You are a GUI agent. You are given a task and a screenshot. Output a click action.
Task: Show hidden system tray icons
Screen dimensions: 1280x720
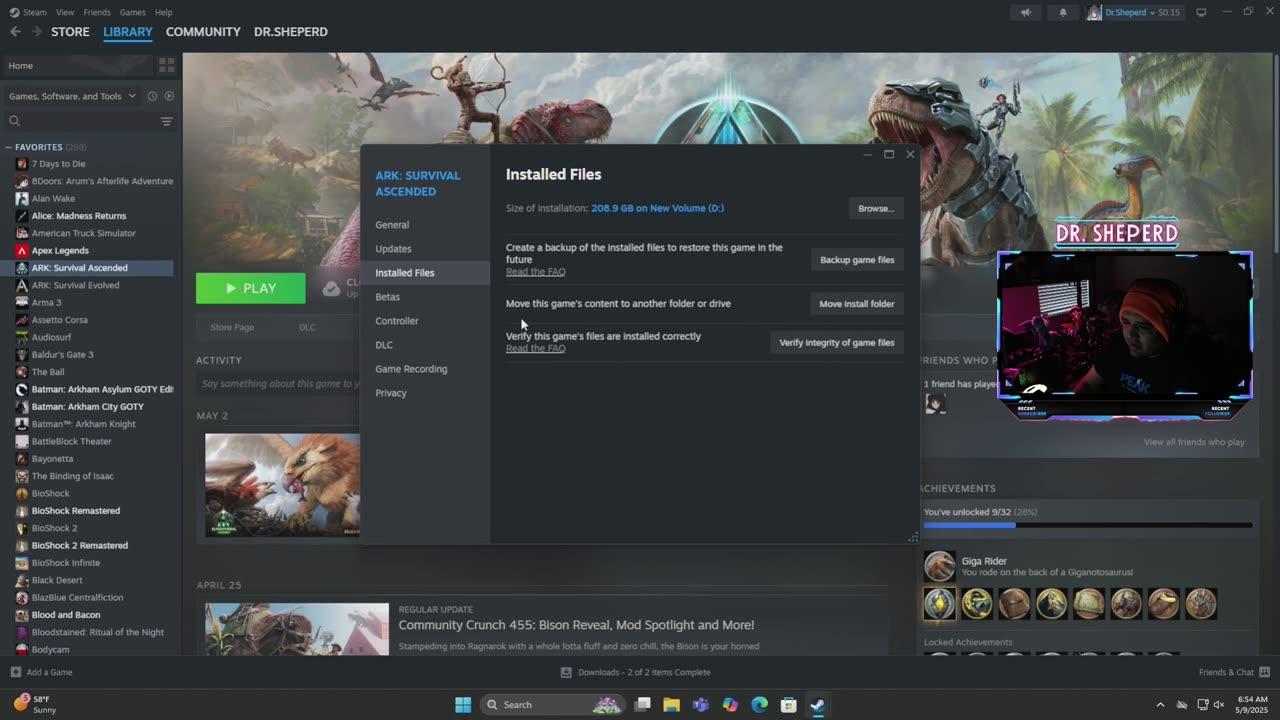pyautogui.click(x=1160, y=705)
